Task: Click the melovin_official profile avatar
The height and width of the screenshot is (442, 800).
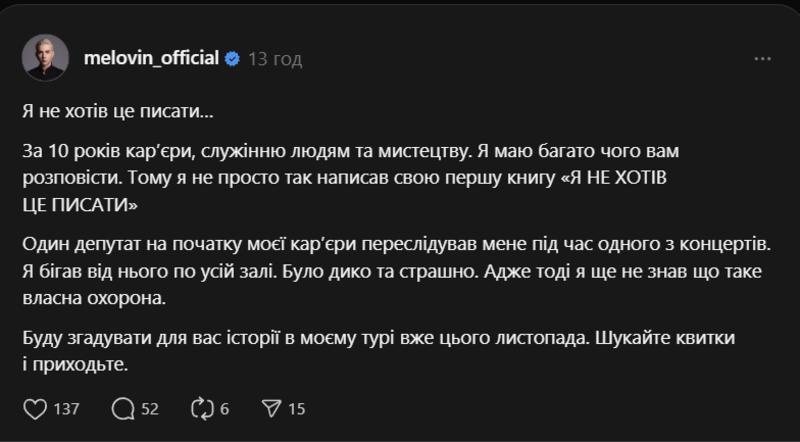Action: click(x=44, y=58)
